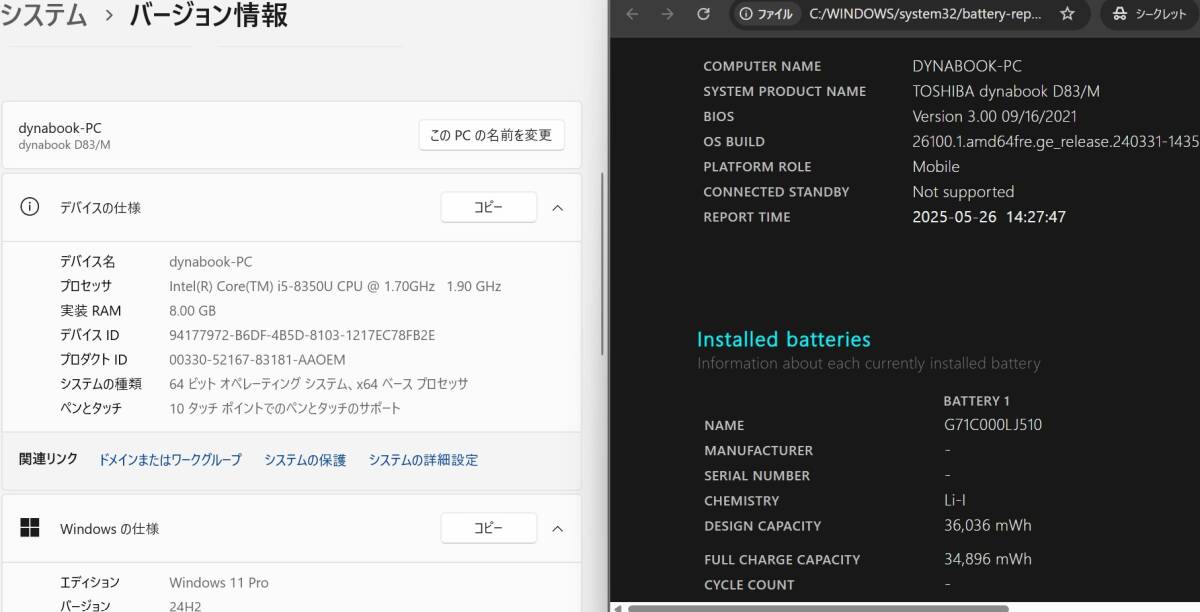Go forward in the browser window
This screenshot has width=1200, height=612.
tap(668, 14)
